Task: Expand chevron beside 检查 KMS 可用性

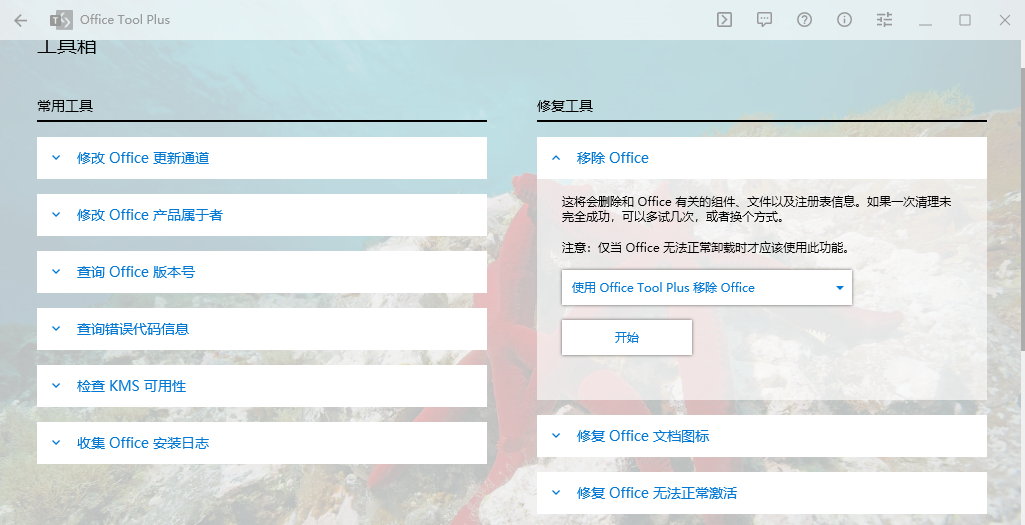Action: coord(56,385)
